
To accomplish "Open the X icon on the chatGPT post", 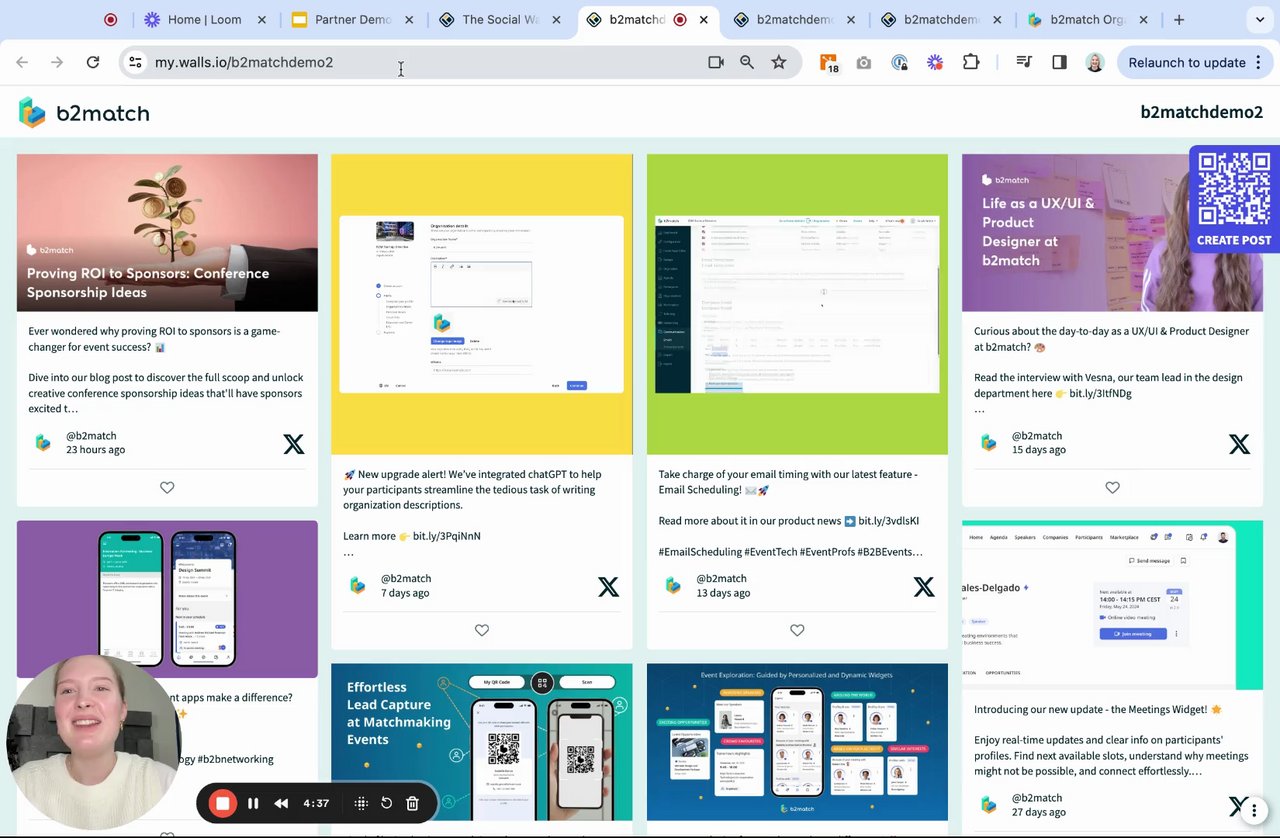I will (x=608, y=587).
